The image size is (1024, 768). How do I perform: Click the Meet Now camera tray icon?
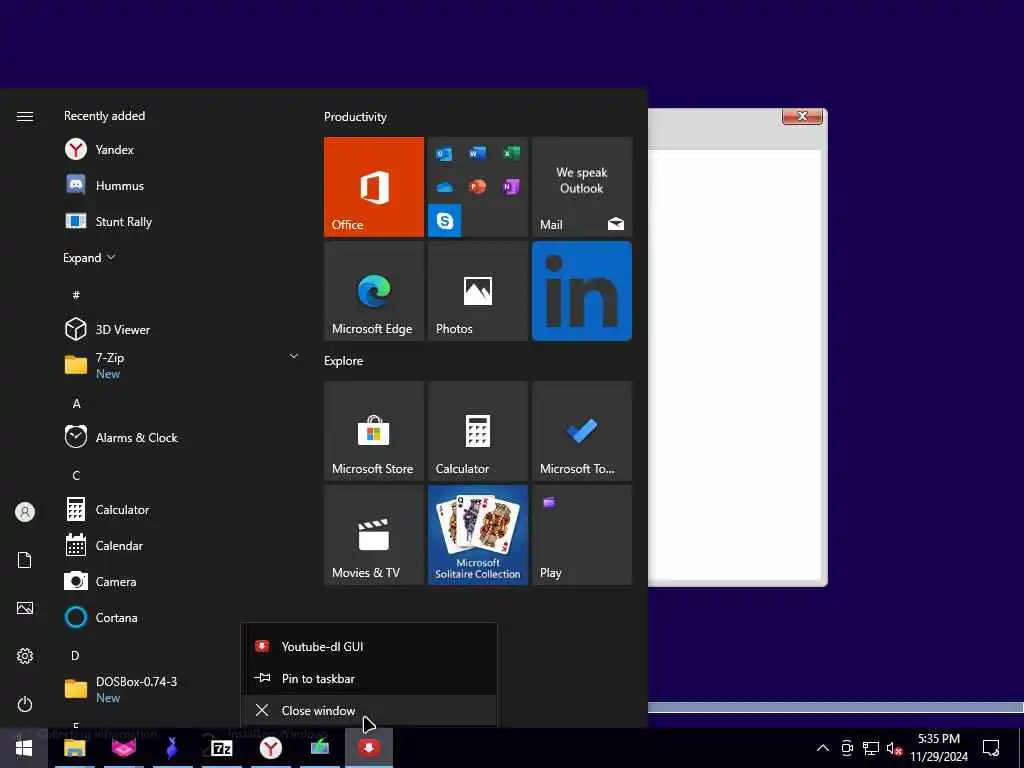point(847,748)
